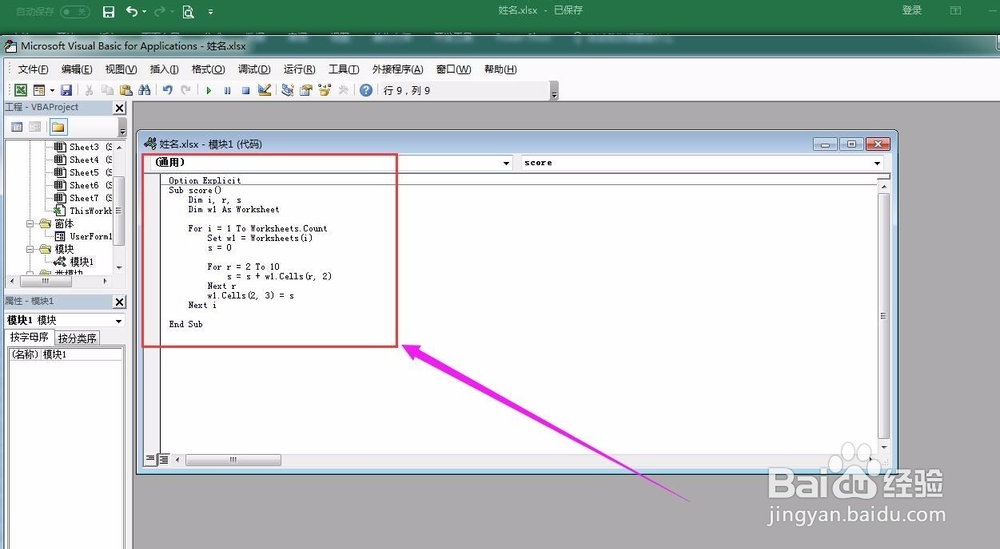1000x549 pixels.
Task: Pause execution with the Break icon
Action: point(227,91)
